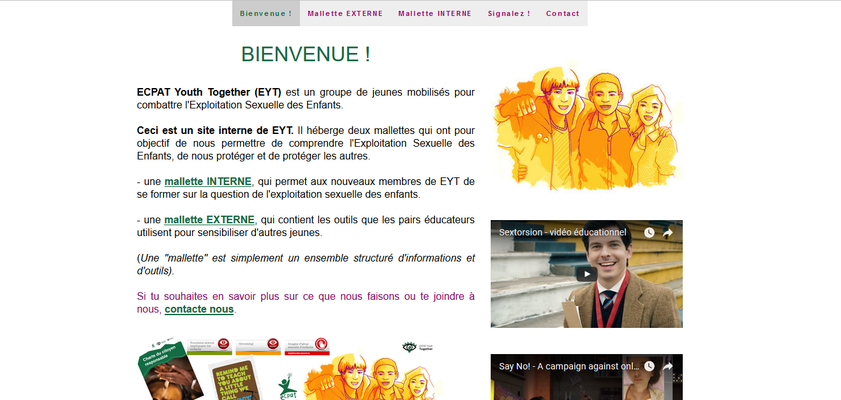Click the contacte nous link
The width and height of the screenshot is (841, 400).
pyautogui.click(x=199, y=309)
